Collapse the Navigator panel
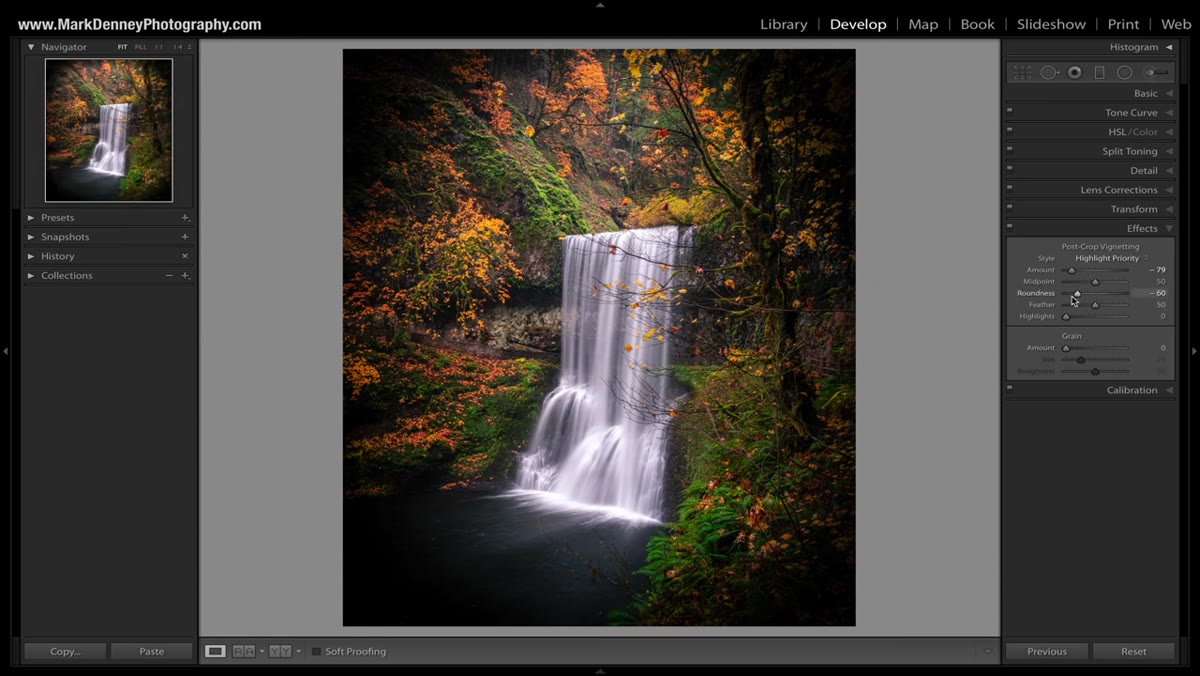Screen dimensions: 1200x676 point(31,47)
